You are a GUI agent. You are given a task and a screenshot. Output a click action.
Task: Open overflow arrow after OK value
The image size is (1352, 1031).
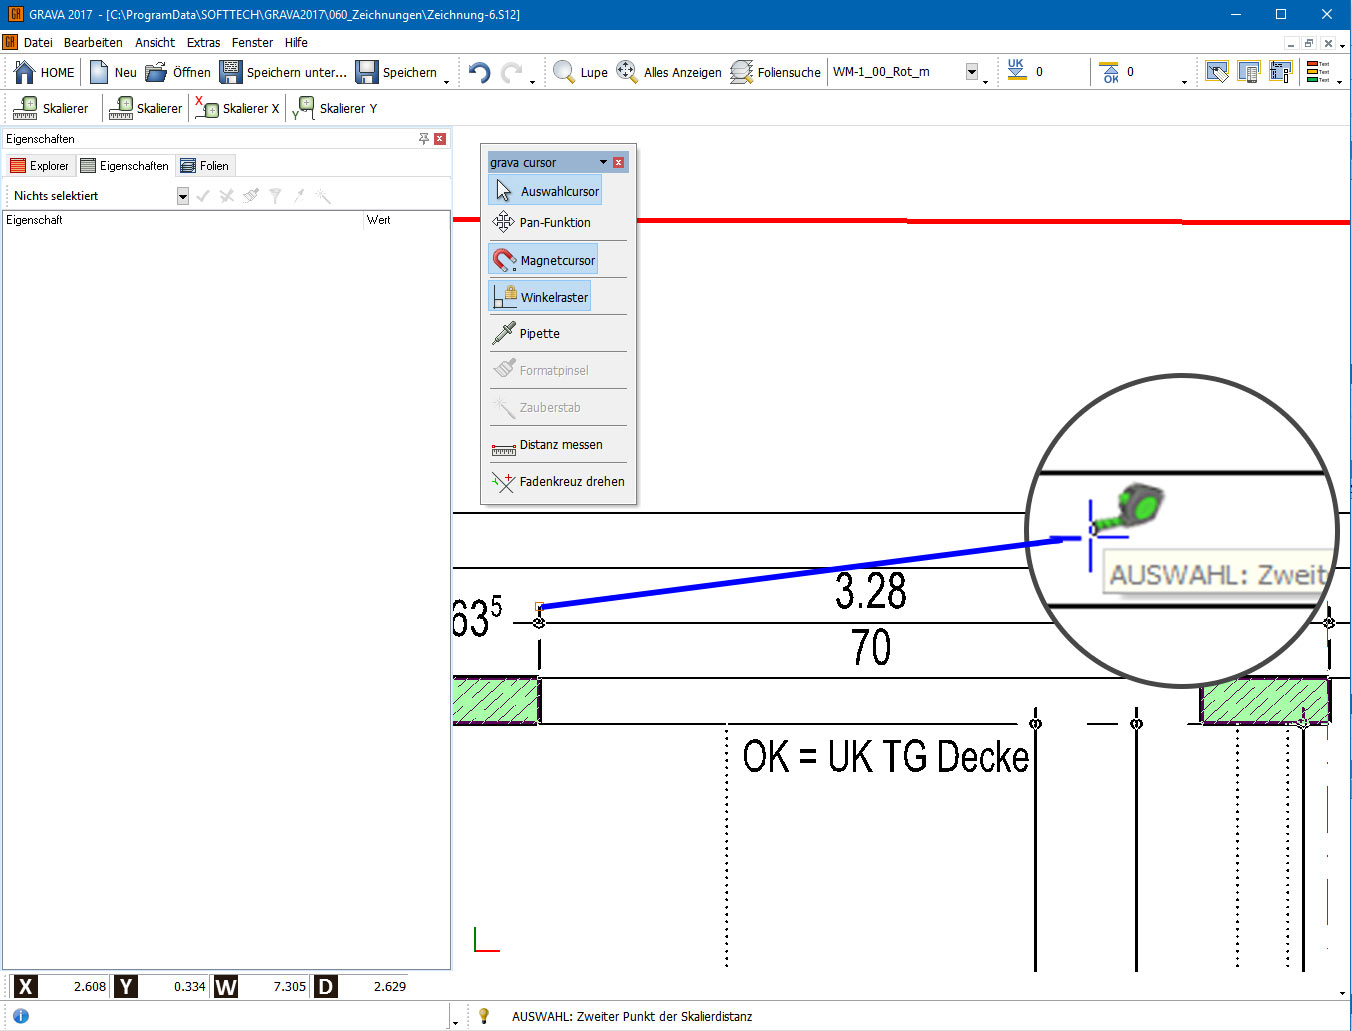point(1184,80)
